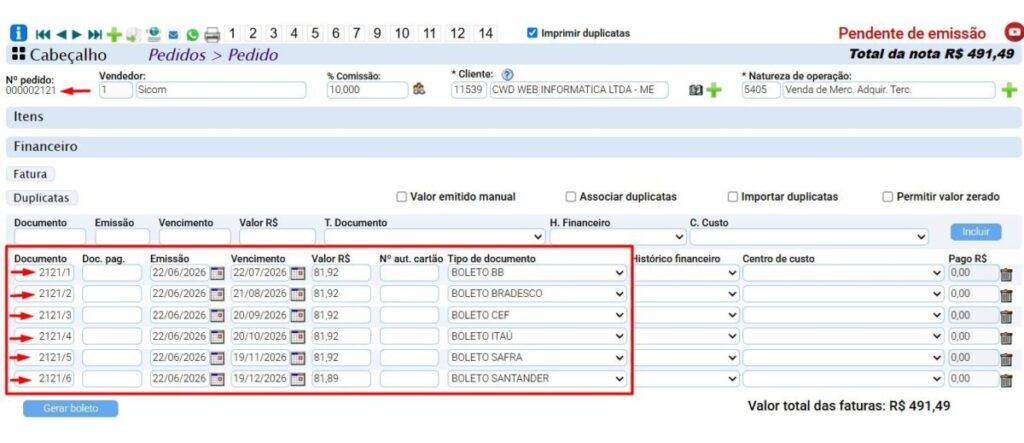
Task: Switch to page tab 12
Action: [x=458, y=33]
